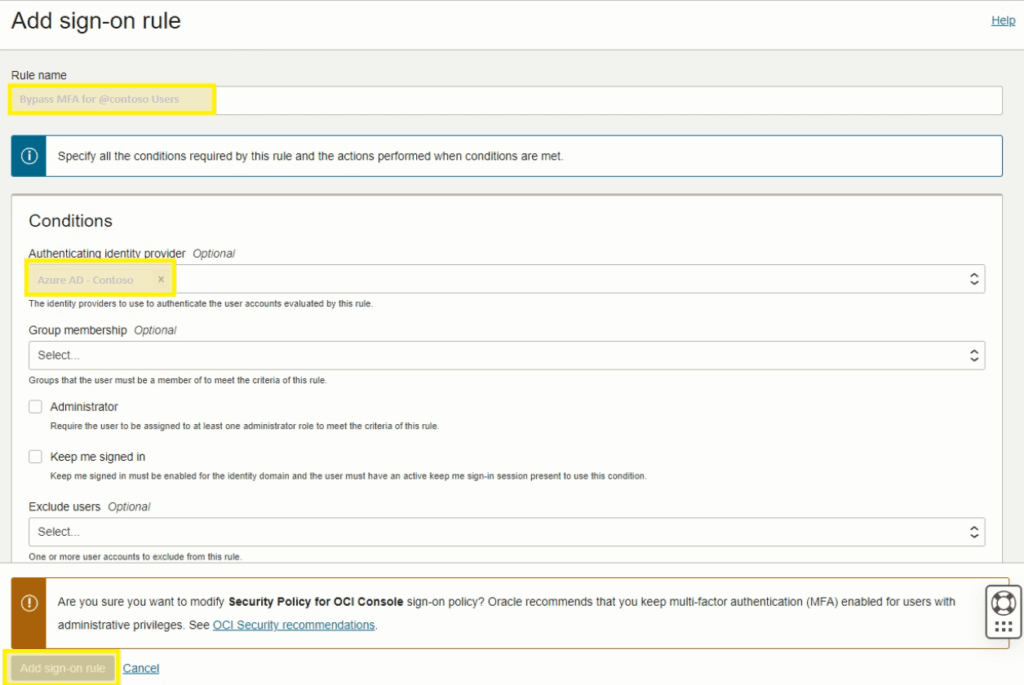Remove Azure AD - Contoso using its x icon

162,279
